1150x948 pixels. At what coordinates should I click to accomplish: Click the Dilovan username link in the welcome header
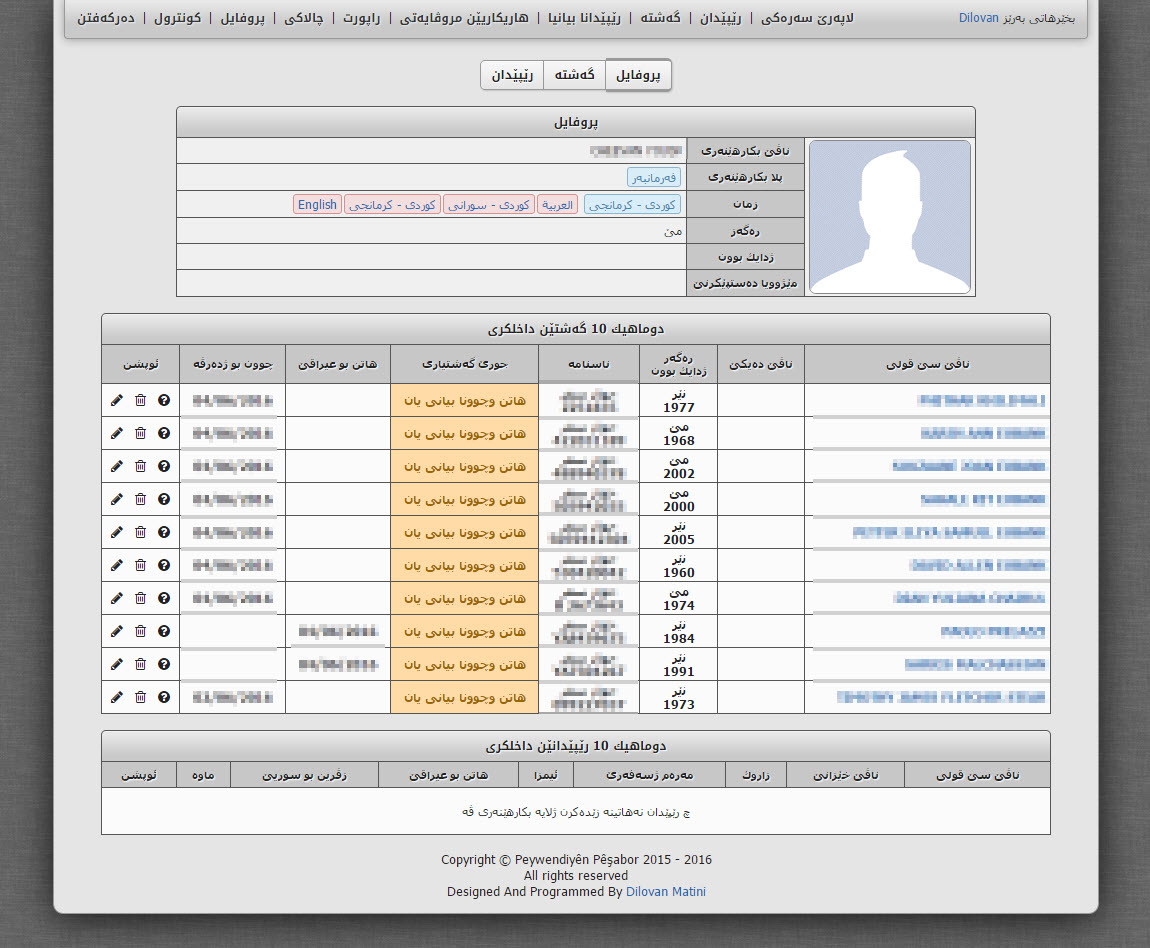click(978, 18)
